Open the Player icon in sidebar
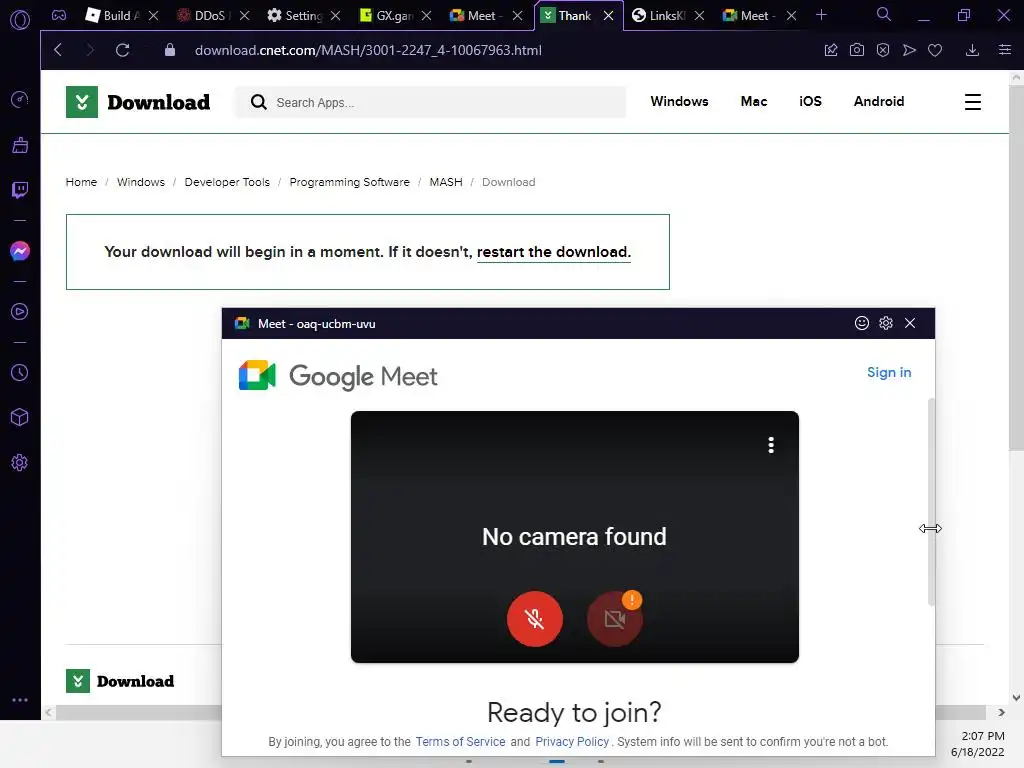Image resolution: width=1024 pixels, height=768 pixels. click(x=20, y=312)
